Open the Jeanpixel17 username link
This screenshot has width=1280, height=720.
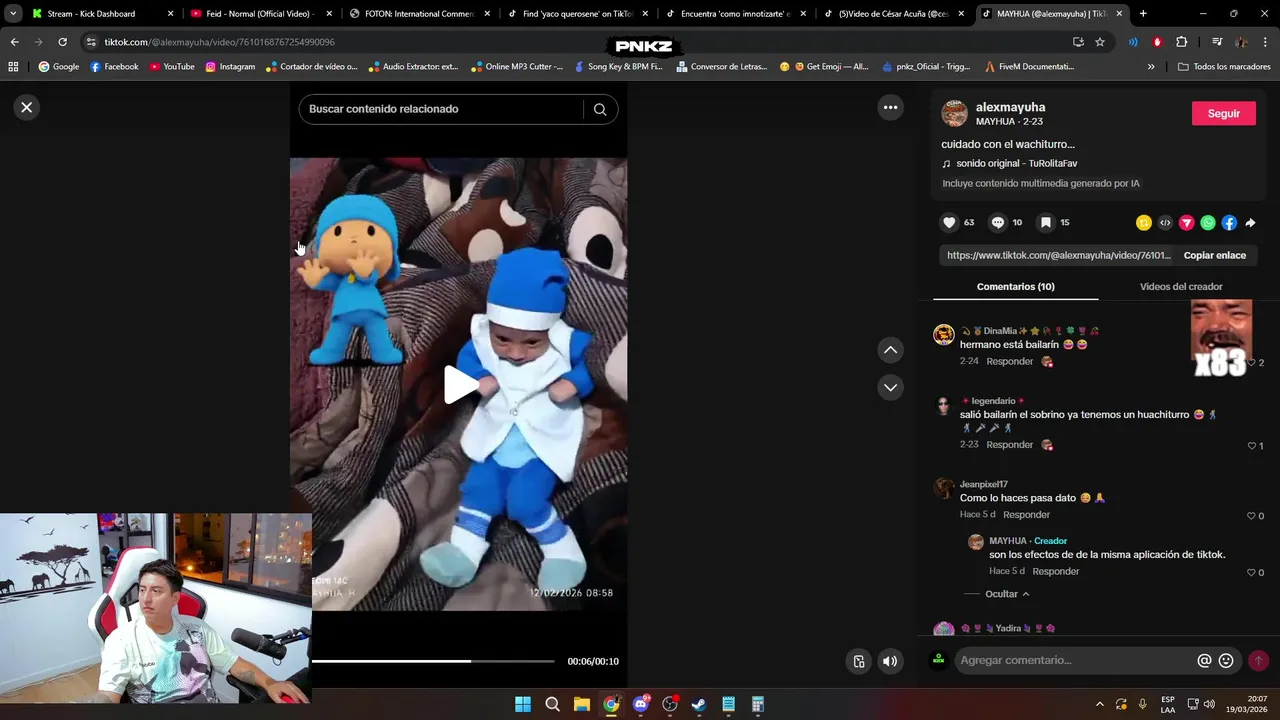click(x=983, y=484)
